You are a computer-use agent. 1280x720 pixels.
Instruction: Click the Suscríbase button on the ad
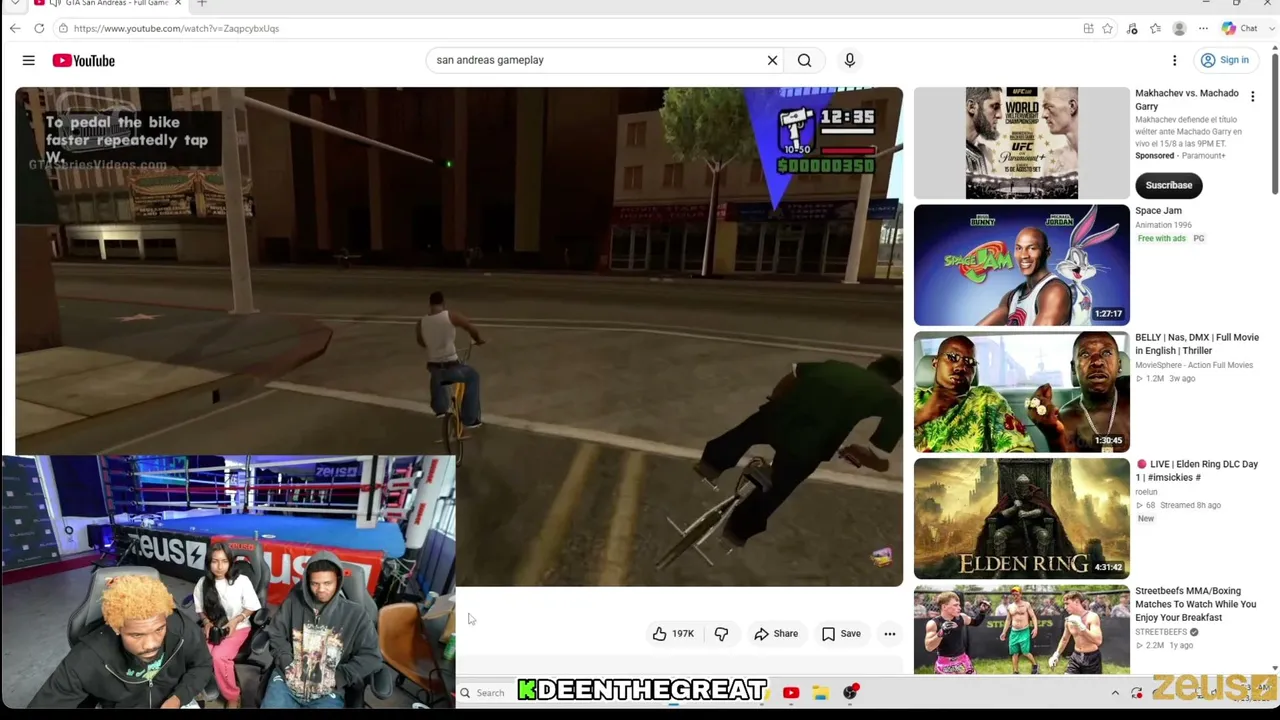pos(1168,185)
